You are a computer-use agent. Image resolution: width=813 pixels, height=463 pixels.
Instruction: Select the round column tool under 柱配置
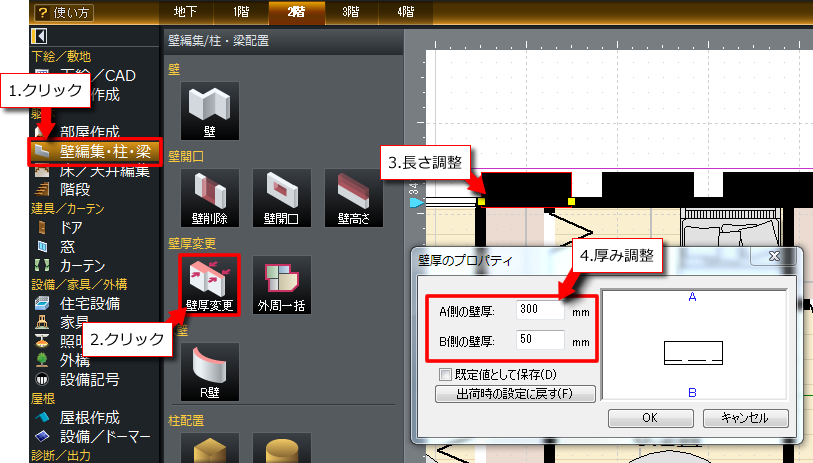pos(282,448)
